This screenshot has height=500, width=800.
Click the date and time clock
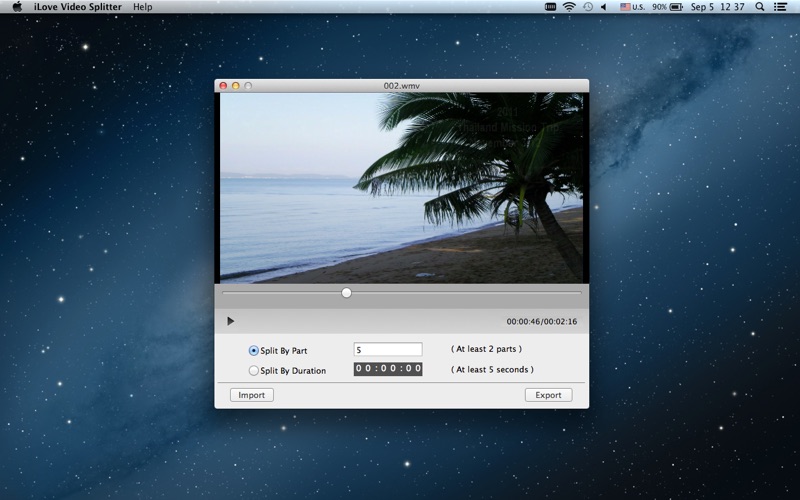[x=718, y=7]
